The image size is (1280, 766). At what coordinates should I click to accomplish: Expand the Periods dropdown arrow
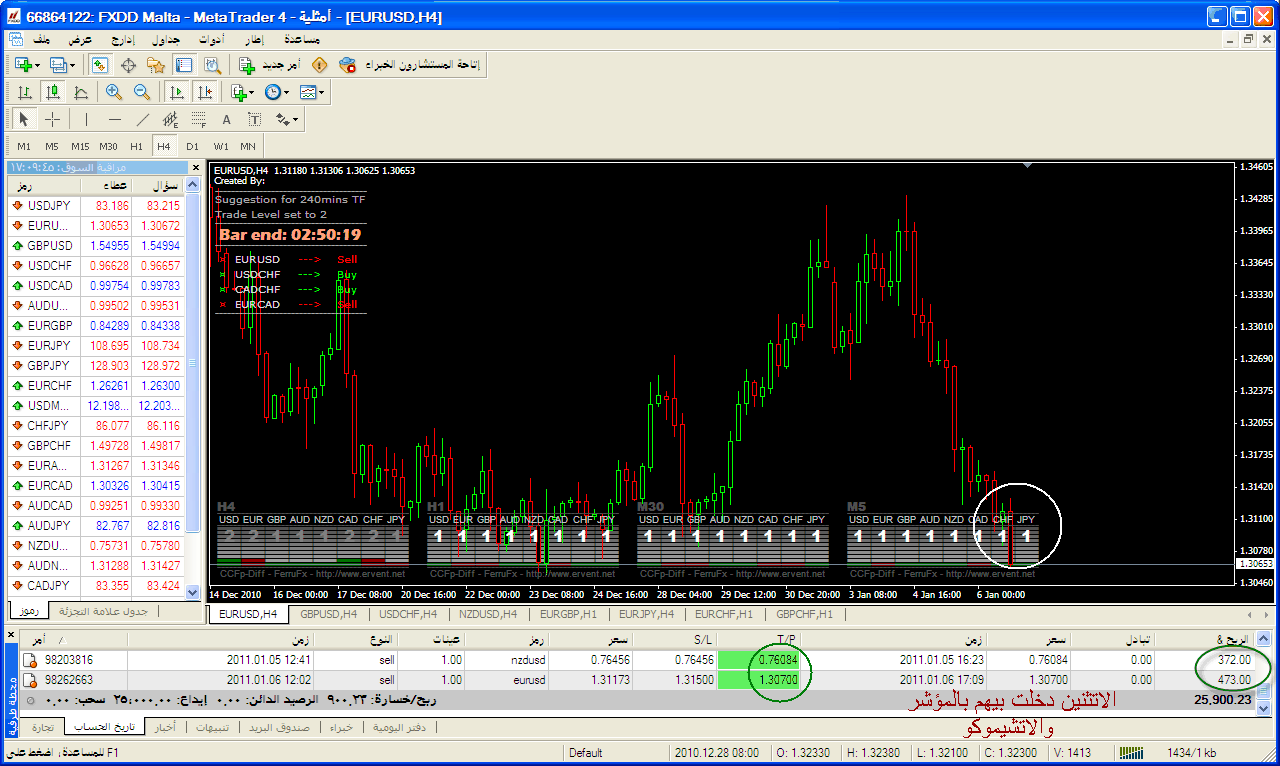click(x=287, y=92)
